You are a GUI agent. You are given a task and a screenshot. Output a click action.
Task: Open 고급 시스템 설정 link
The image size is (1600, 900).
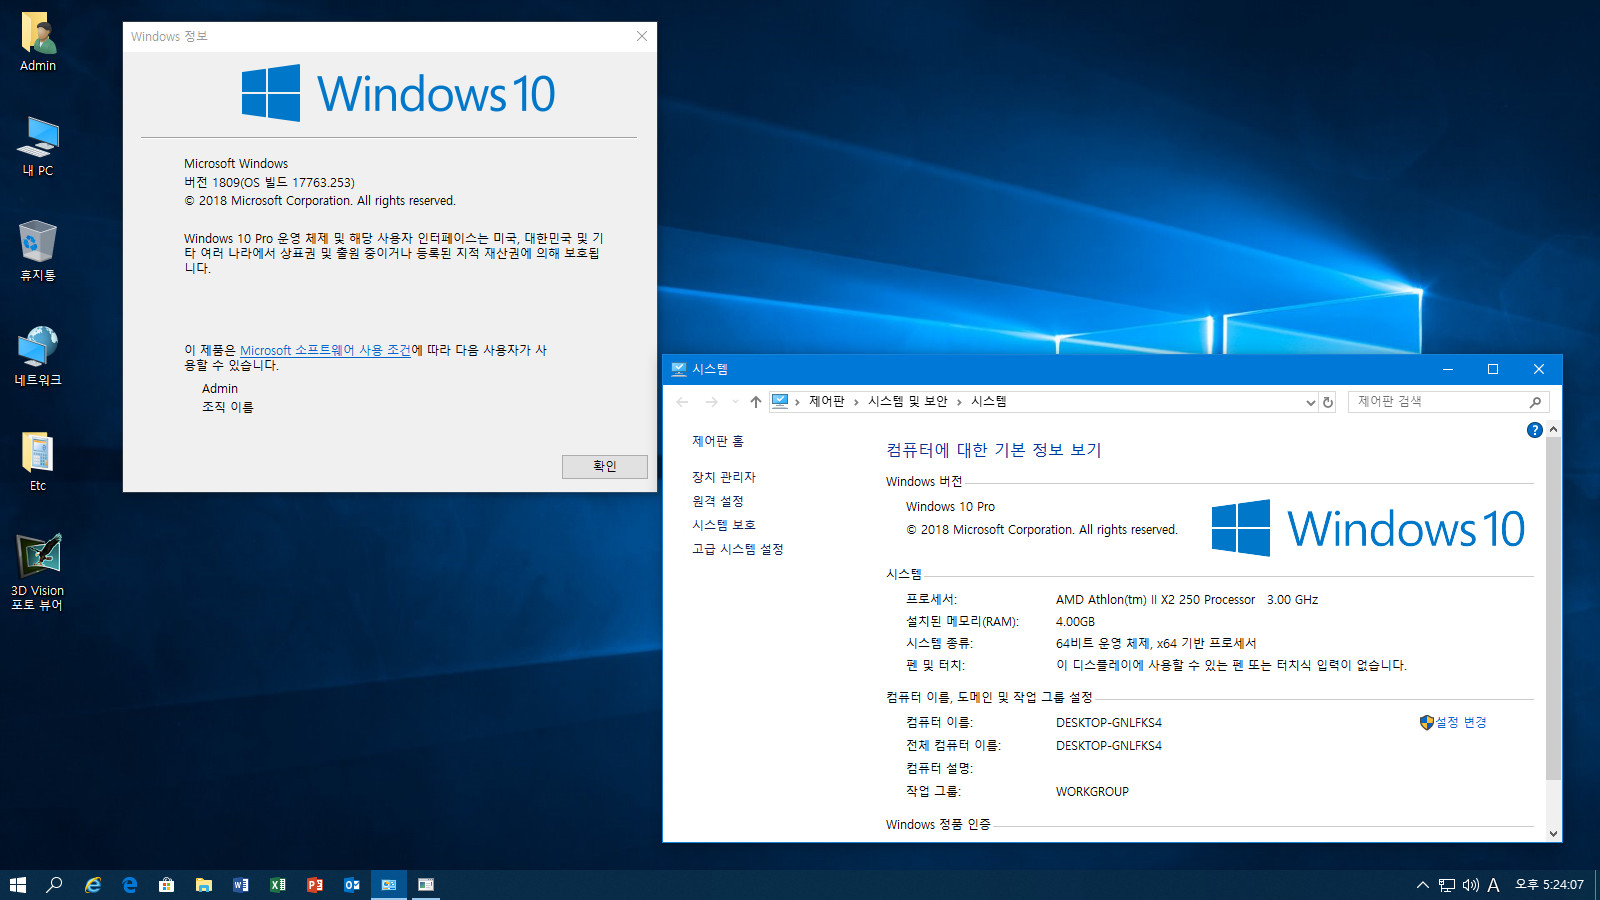tap(738, 549)
